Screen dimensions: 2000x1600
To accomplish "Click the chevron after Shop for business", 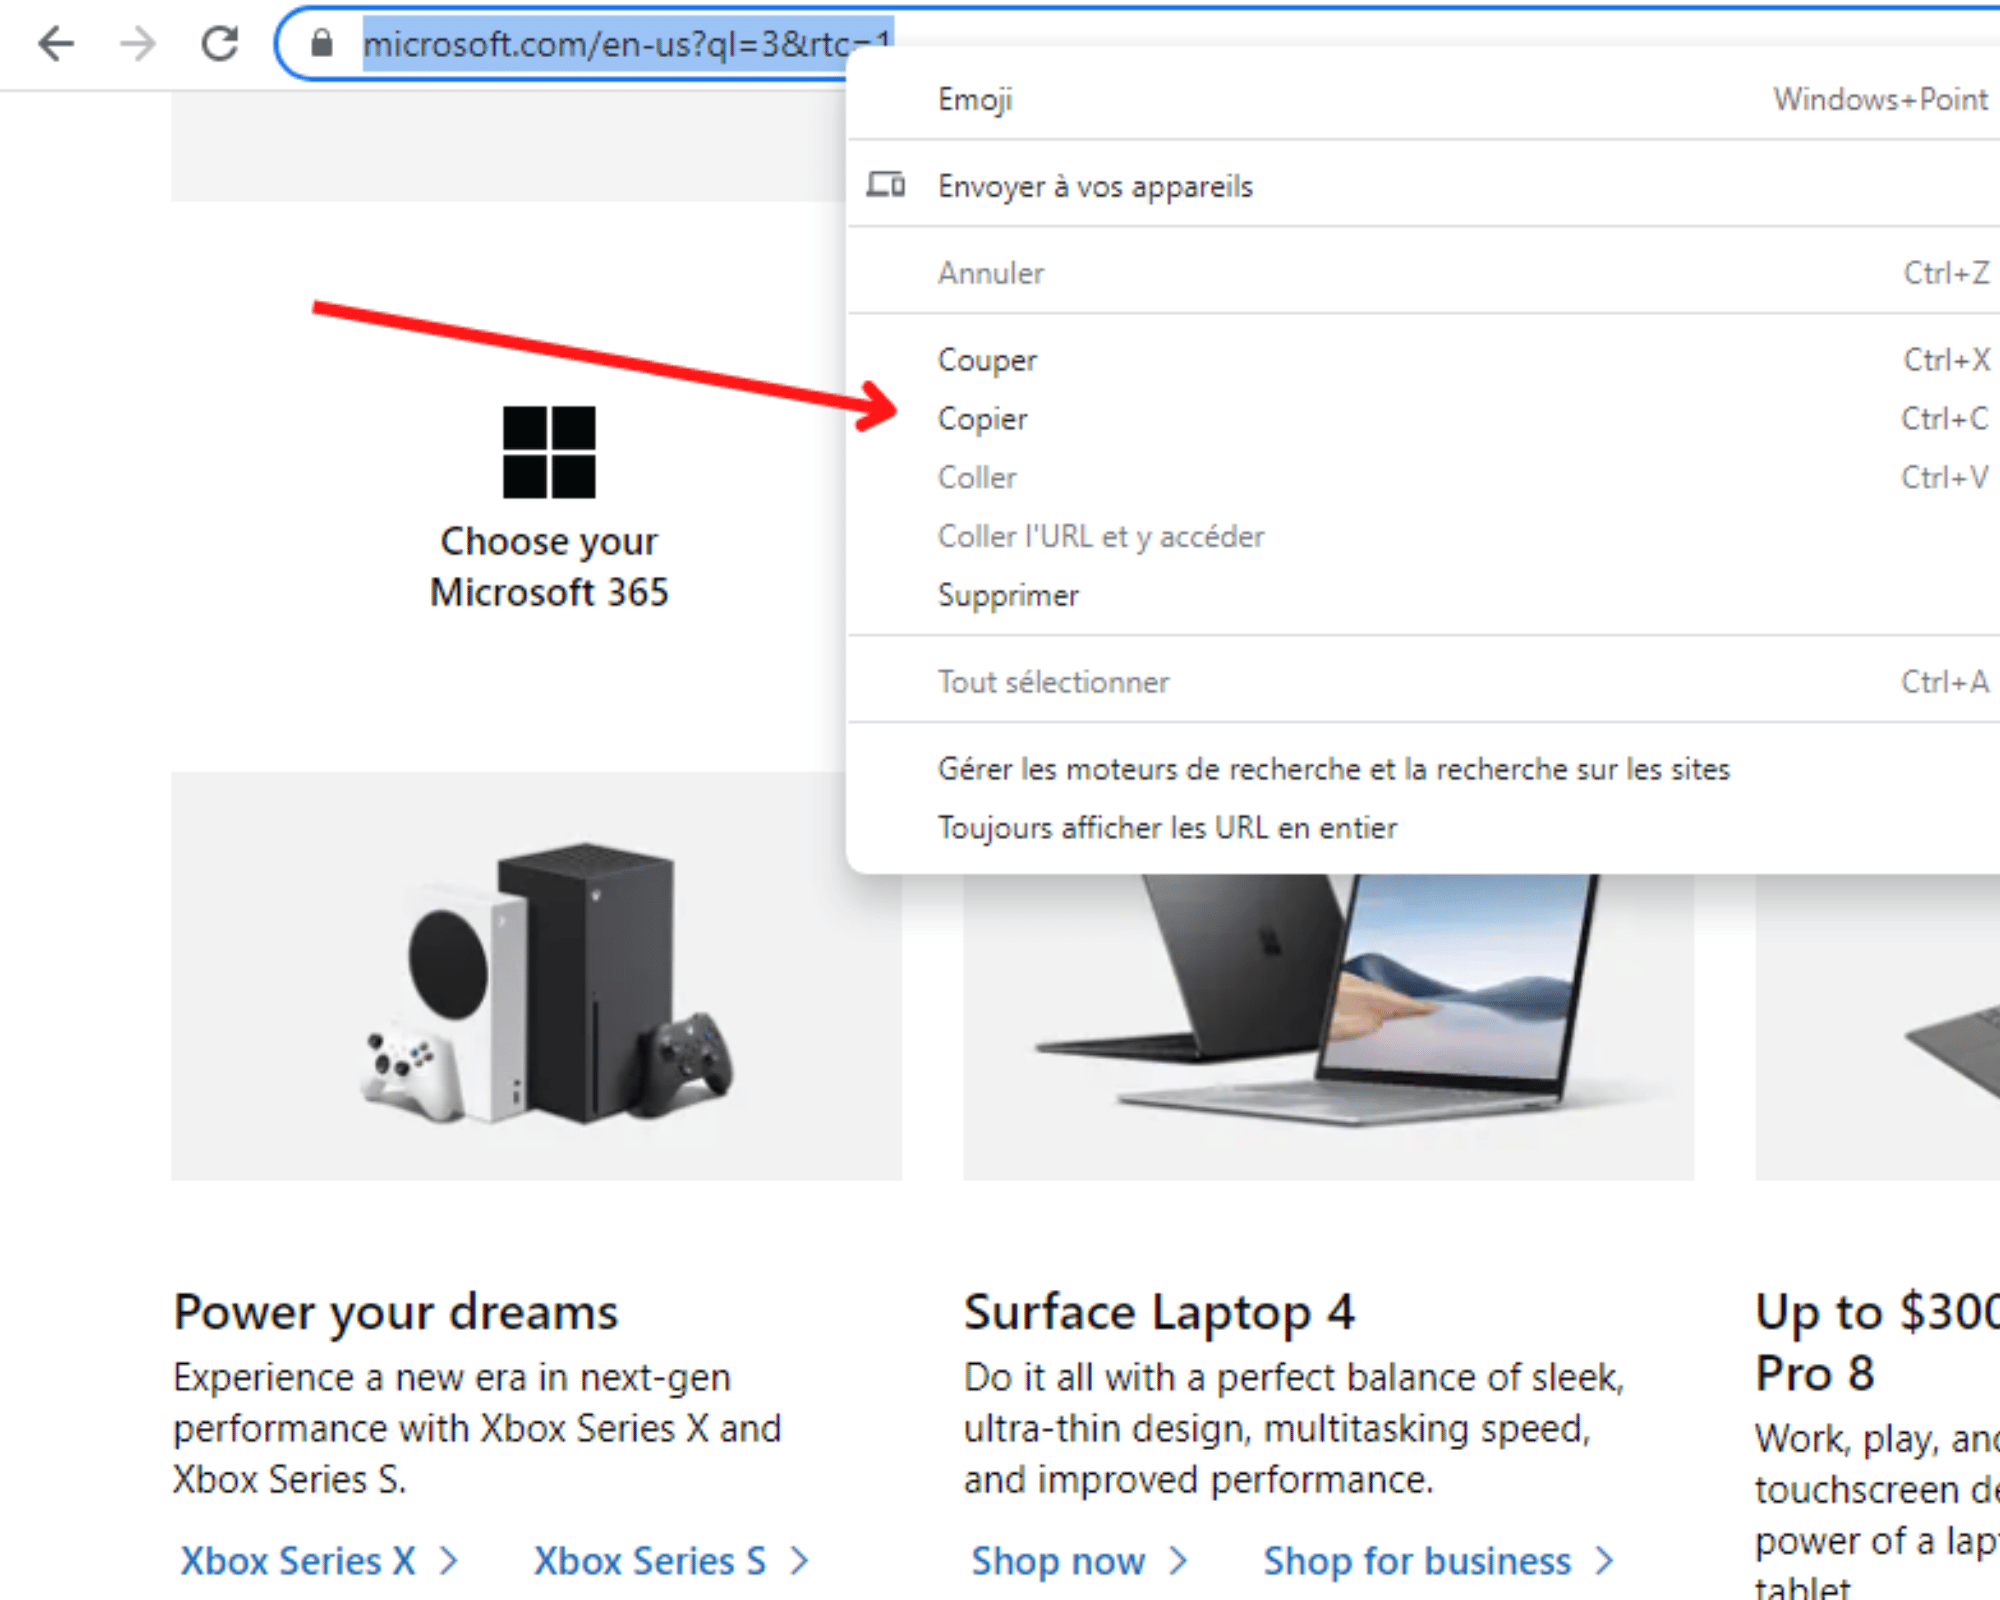I will pos(1605,1561).
